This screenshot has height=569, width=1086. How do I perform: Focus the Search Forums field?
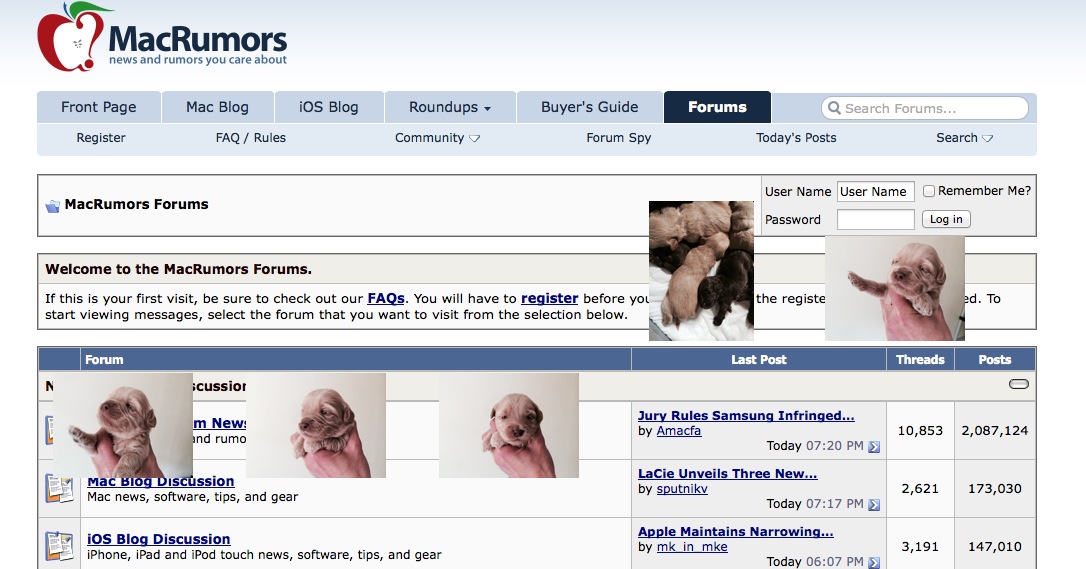(x=925, y=108)
